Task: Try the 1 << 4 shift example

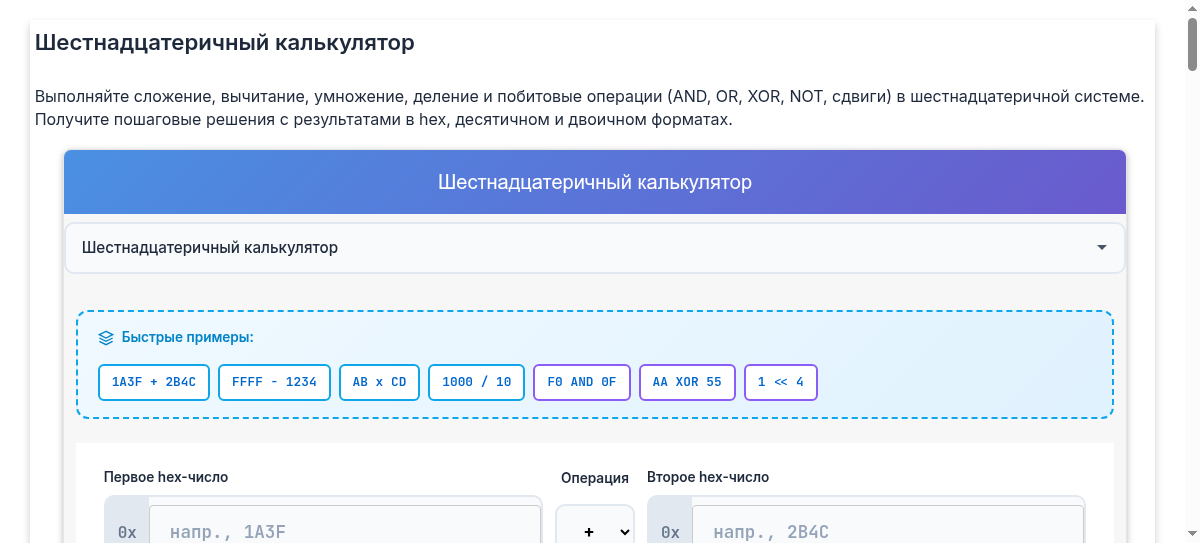Action: point(781,382)
